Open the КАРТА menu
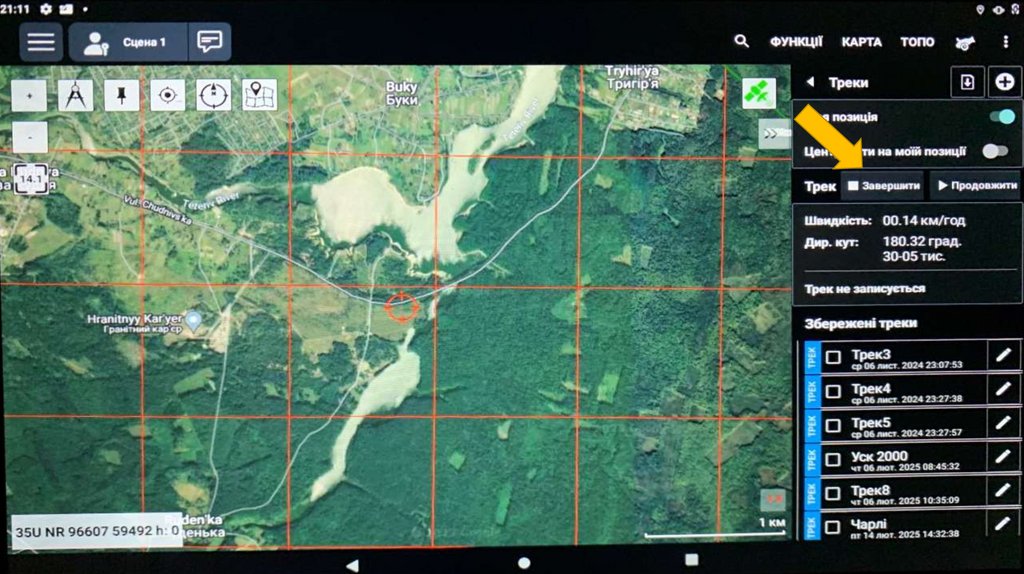Screen dimensions: 1024x574 861,42
